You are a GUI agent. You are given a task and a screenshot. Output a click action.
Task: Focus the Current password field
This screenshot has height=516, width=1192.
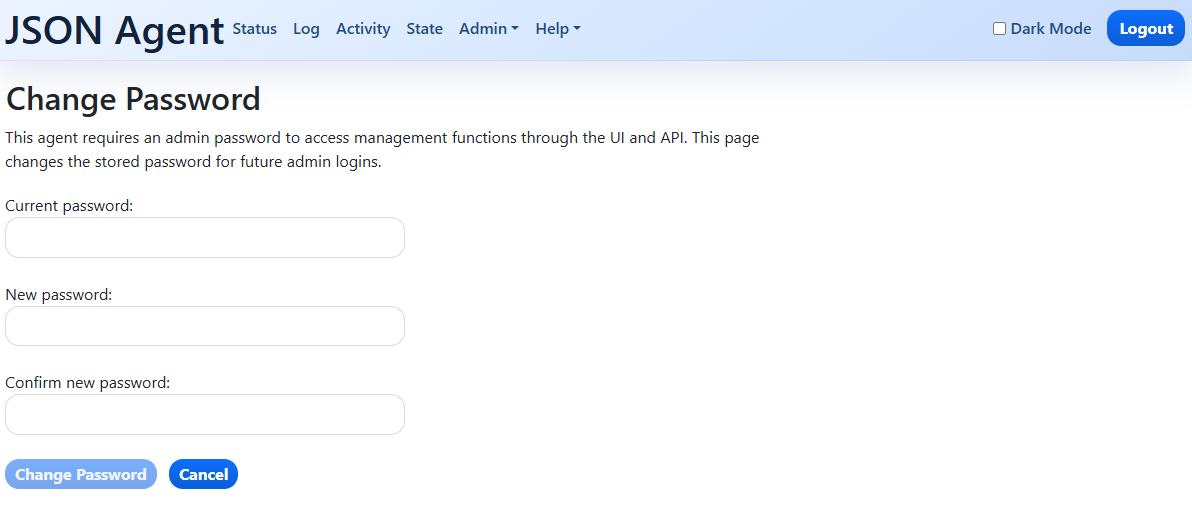(x=204, y=238)
